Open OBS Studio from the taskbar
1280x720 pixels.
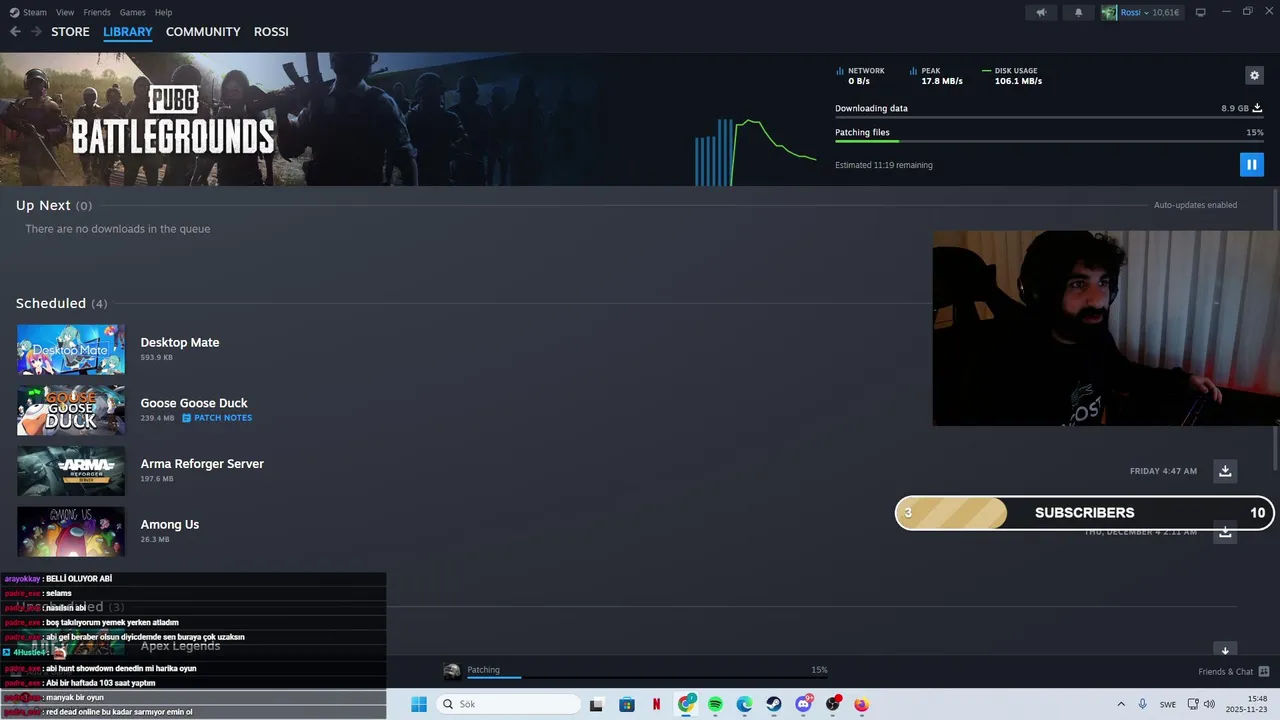(x=833, y=704)
